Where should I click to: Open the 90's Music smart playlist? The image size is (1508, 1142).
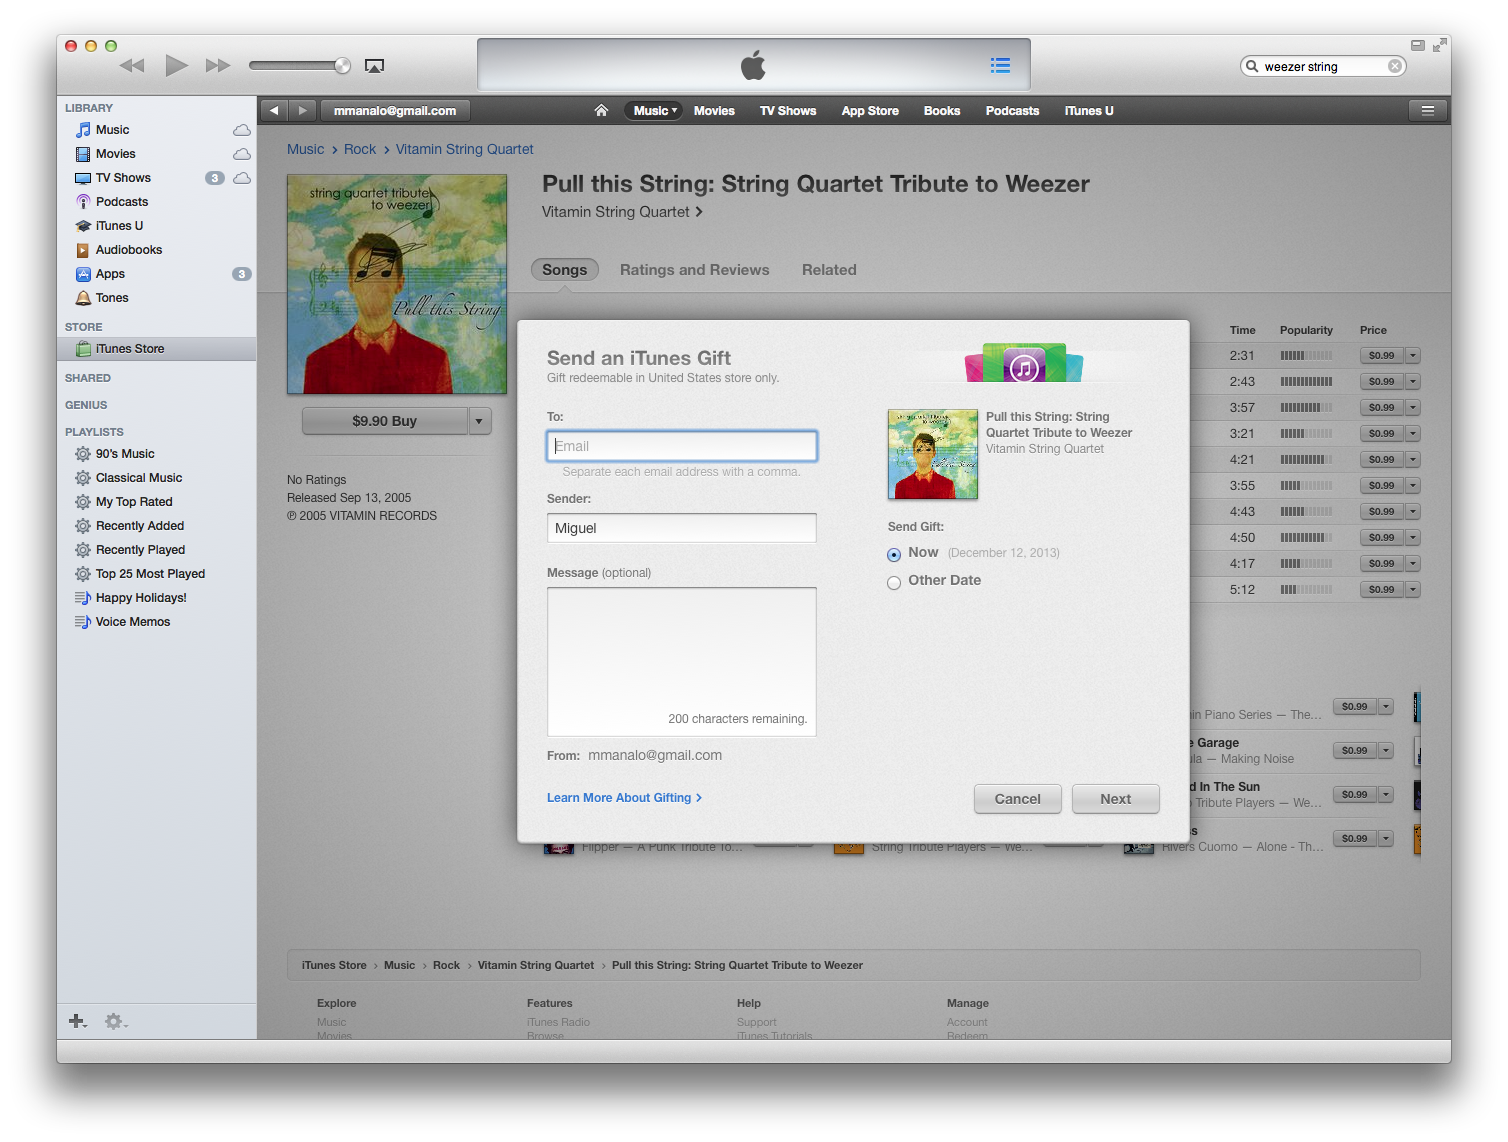125,454
